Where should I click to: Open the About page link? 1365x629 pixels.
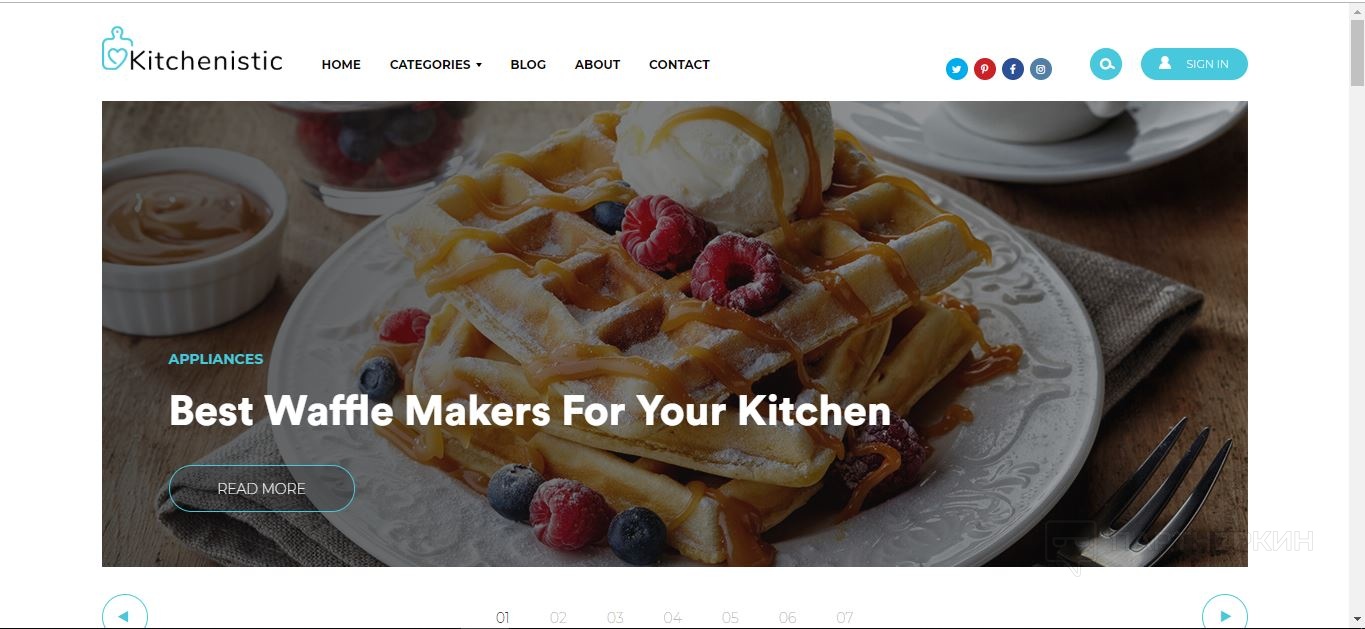click(x=597, y=64)
